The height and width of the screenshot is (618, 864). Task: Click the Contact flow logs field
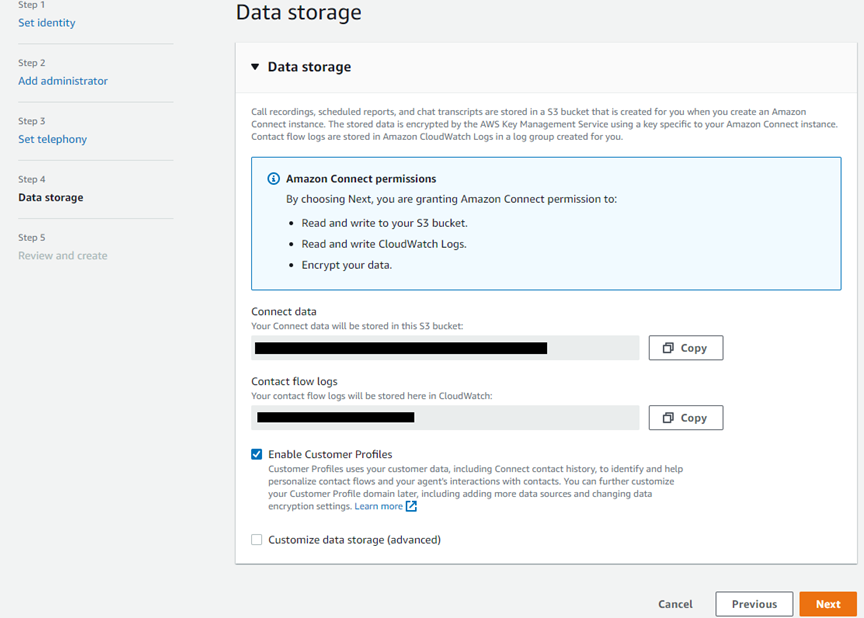pos(445,418)
